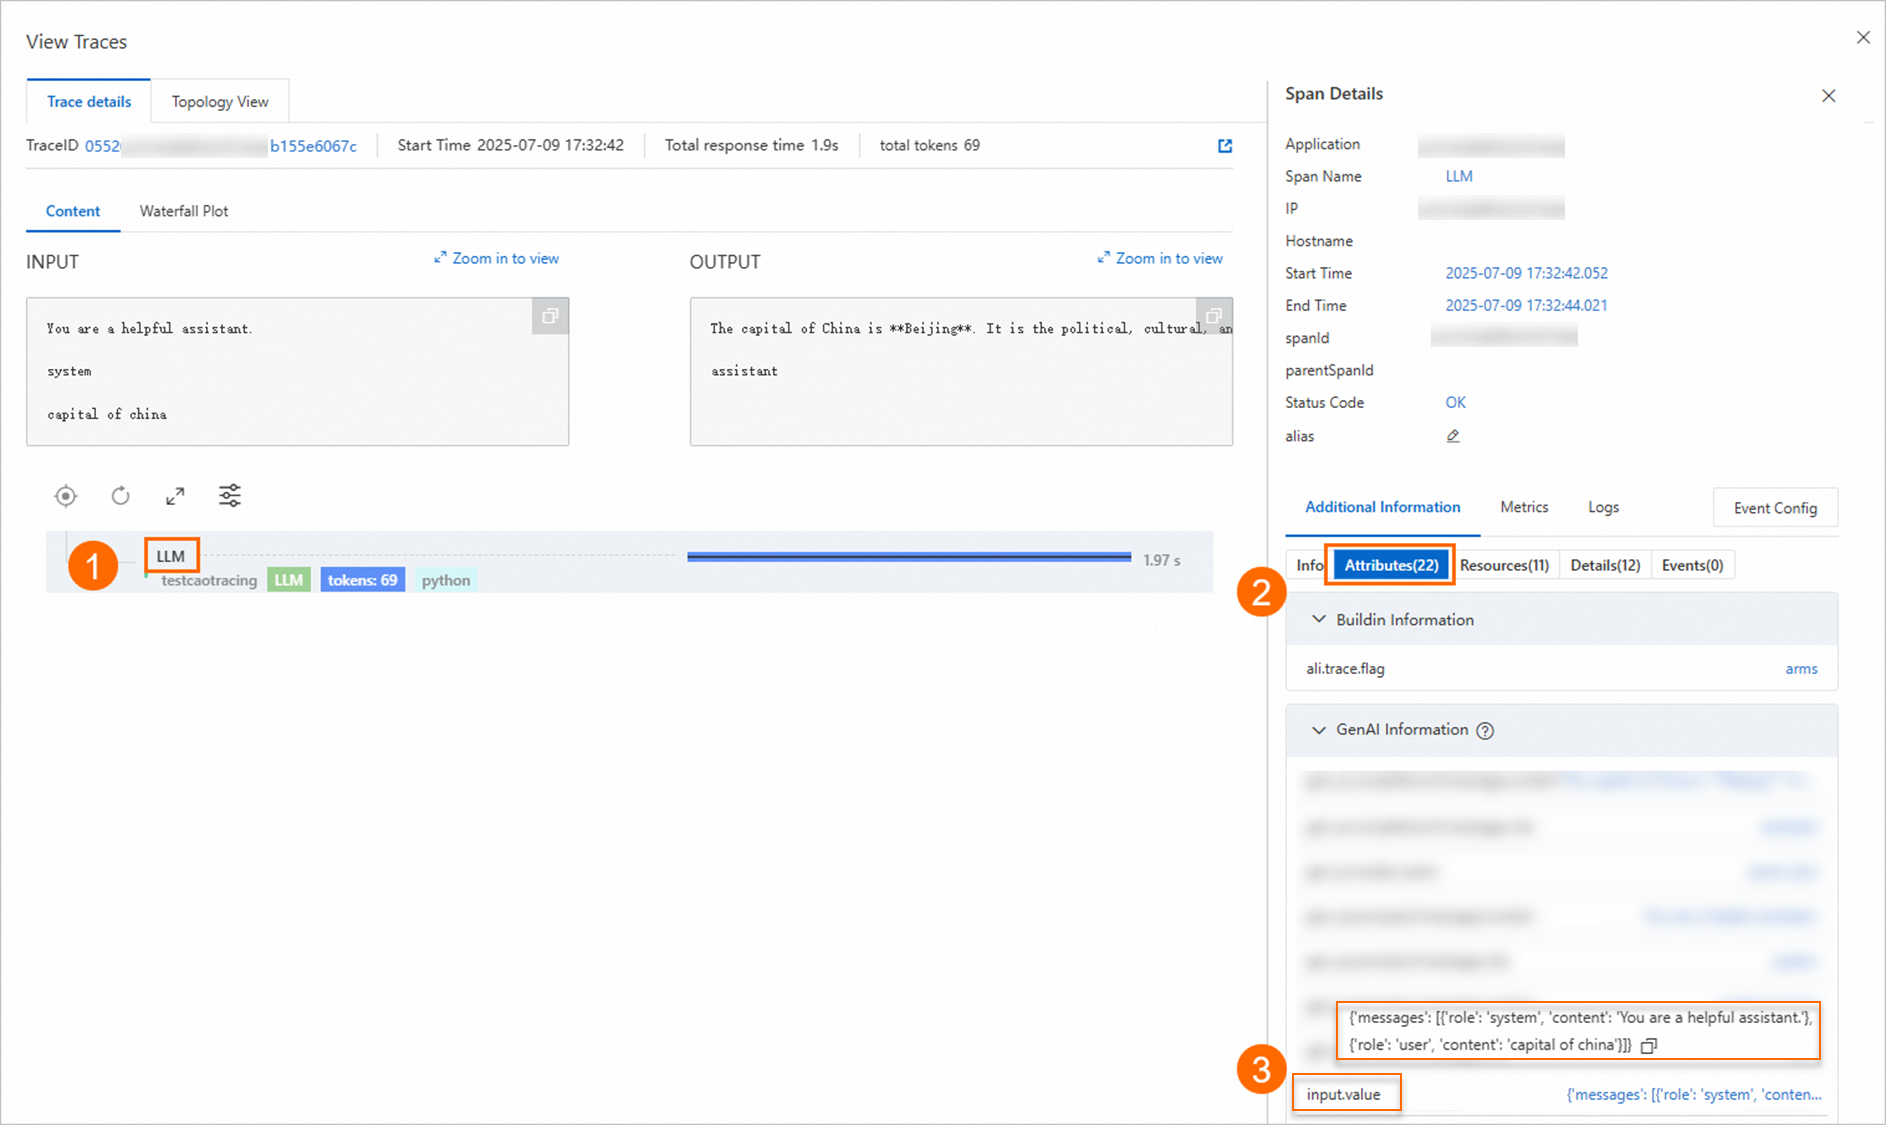The width and height of the screenshot is (1886, 1126).
Task: Click the GenAI Information help icon
Action: tap(1486, 731)
